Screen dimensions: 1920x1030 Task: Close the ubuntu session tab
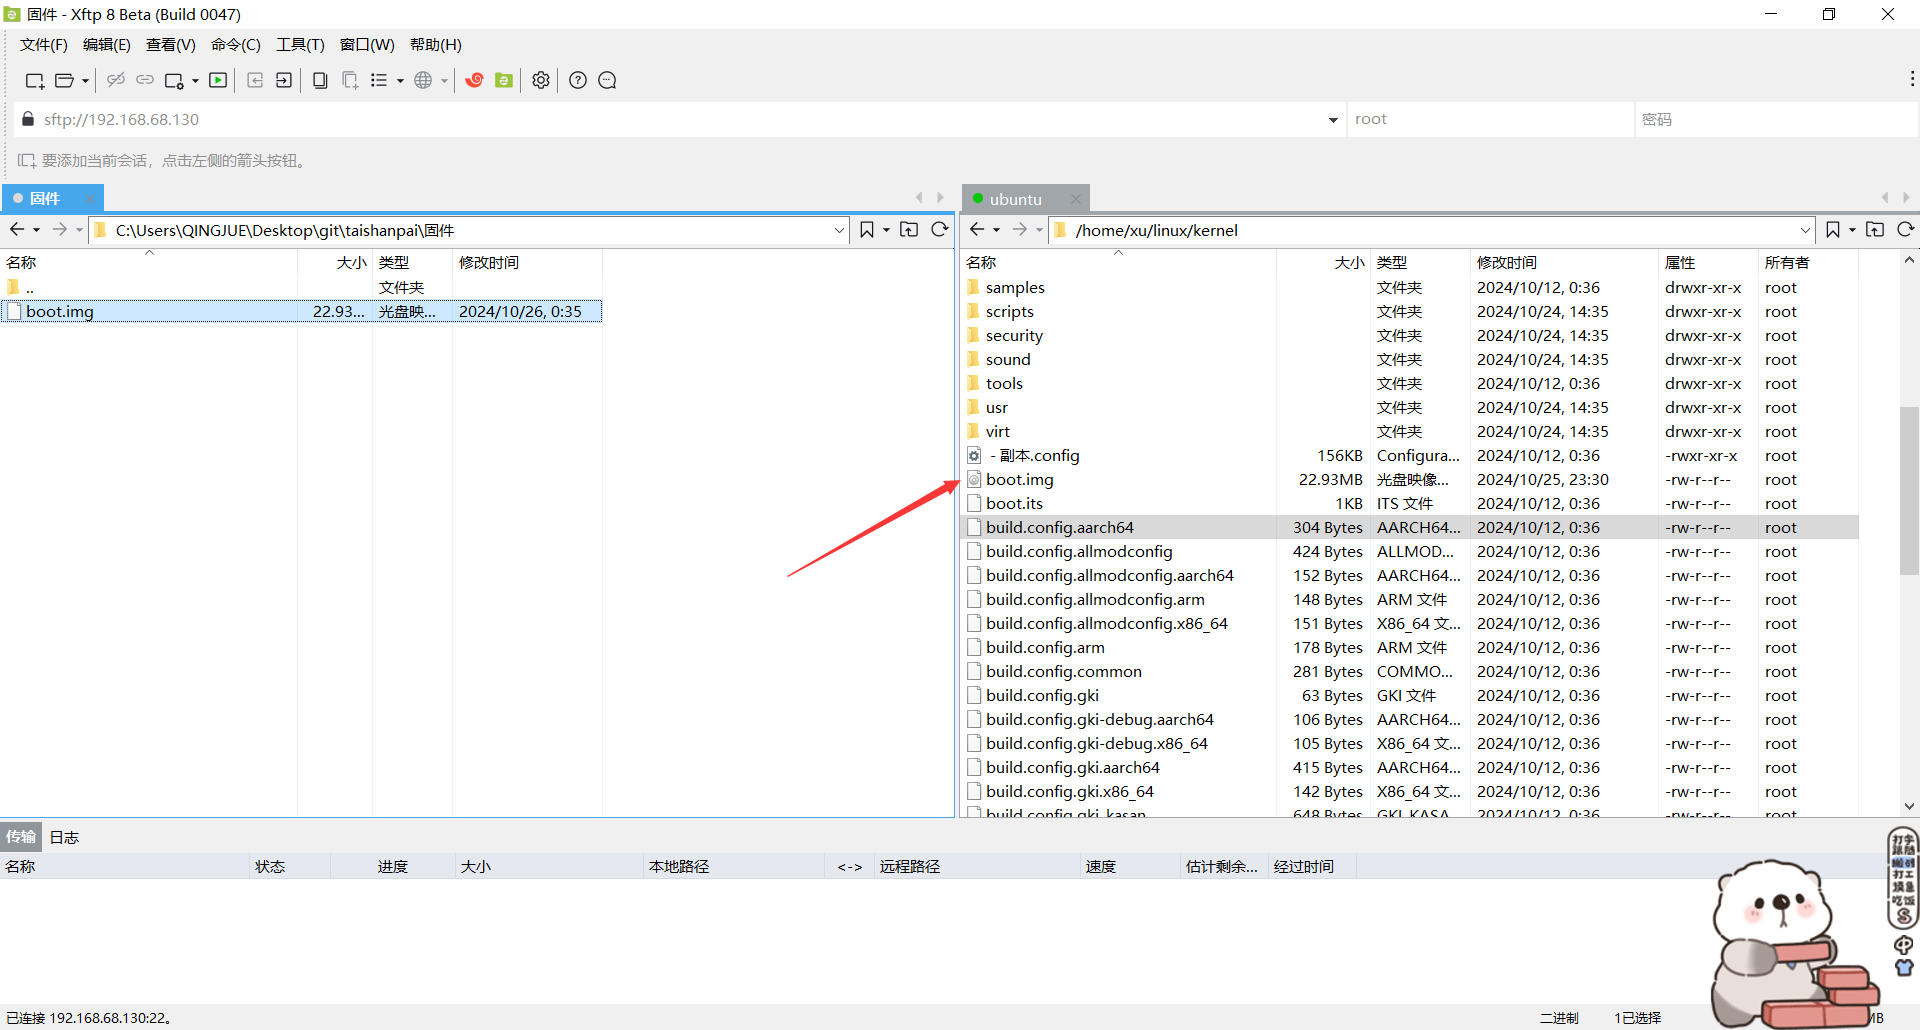pos(1075,199)
